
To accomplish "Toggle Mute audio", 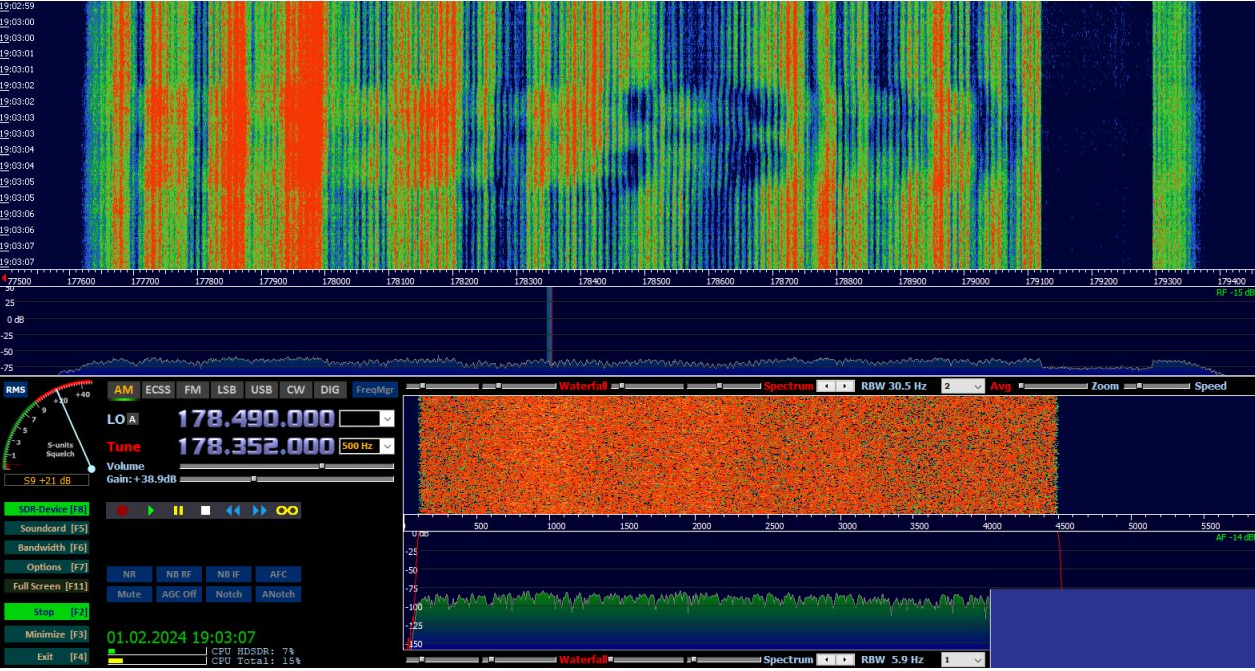I will point(130,594).
